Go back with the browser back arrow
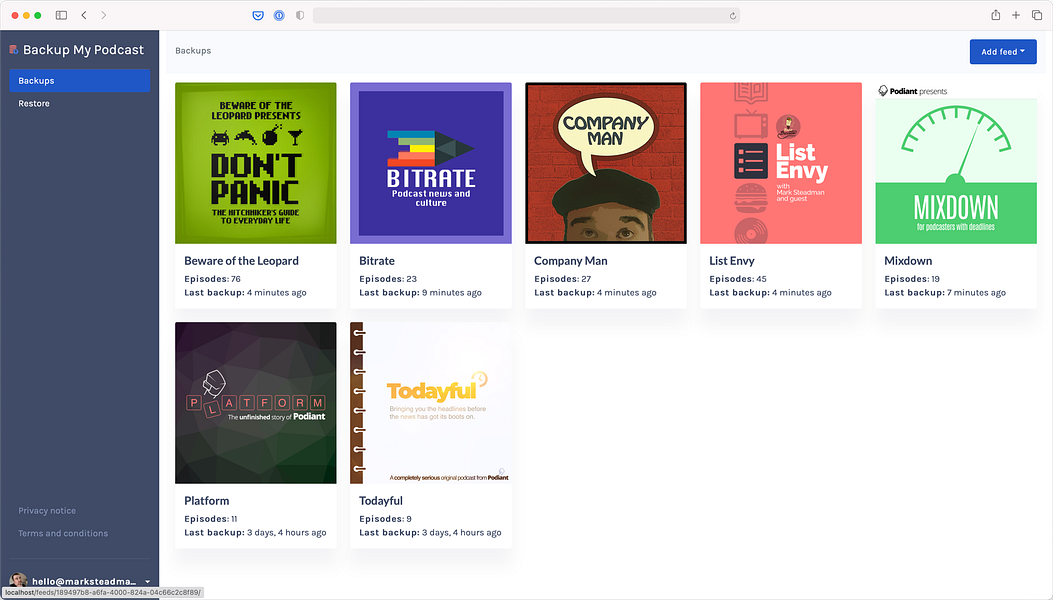 [84, 15]
